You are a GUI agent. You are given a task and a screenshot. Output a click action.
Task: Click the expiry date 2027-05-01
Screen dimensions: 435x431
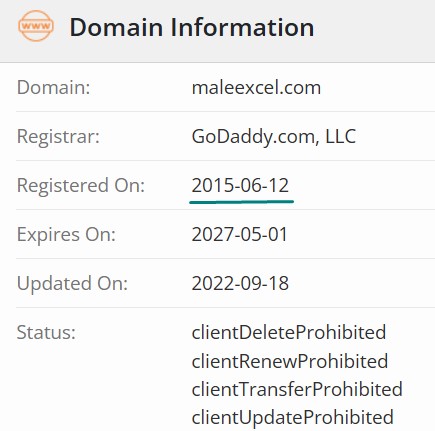(x=239, y=234)
